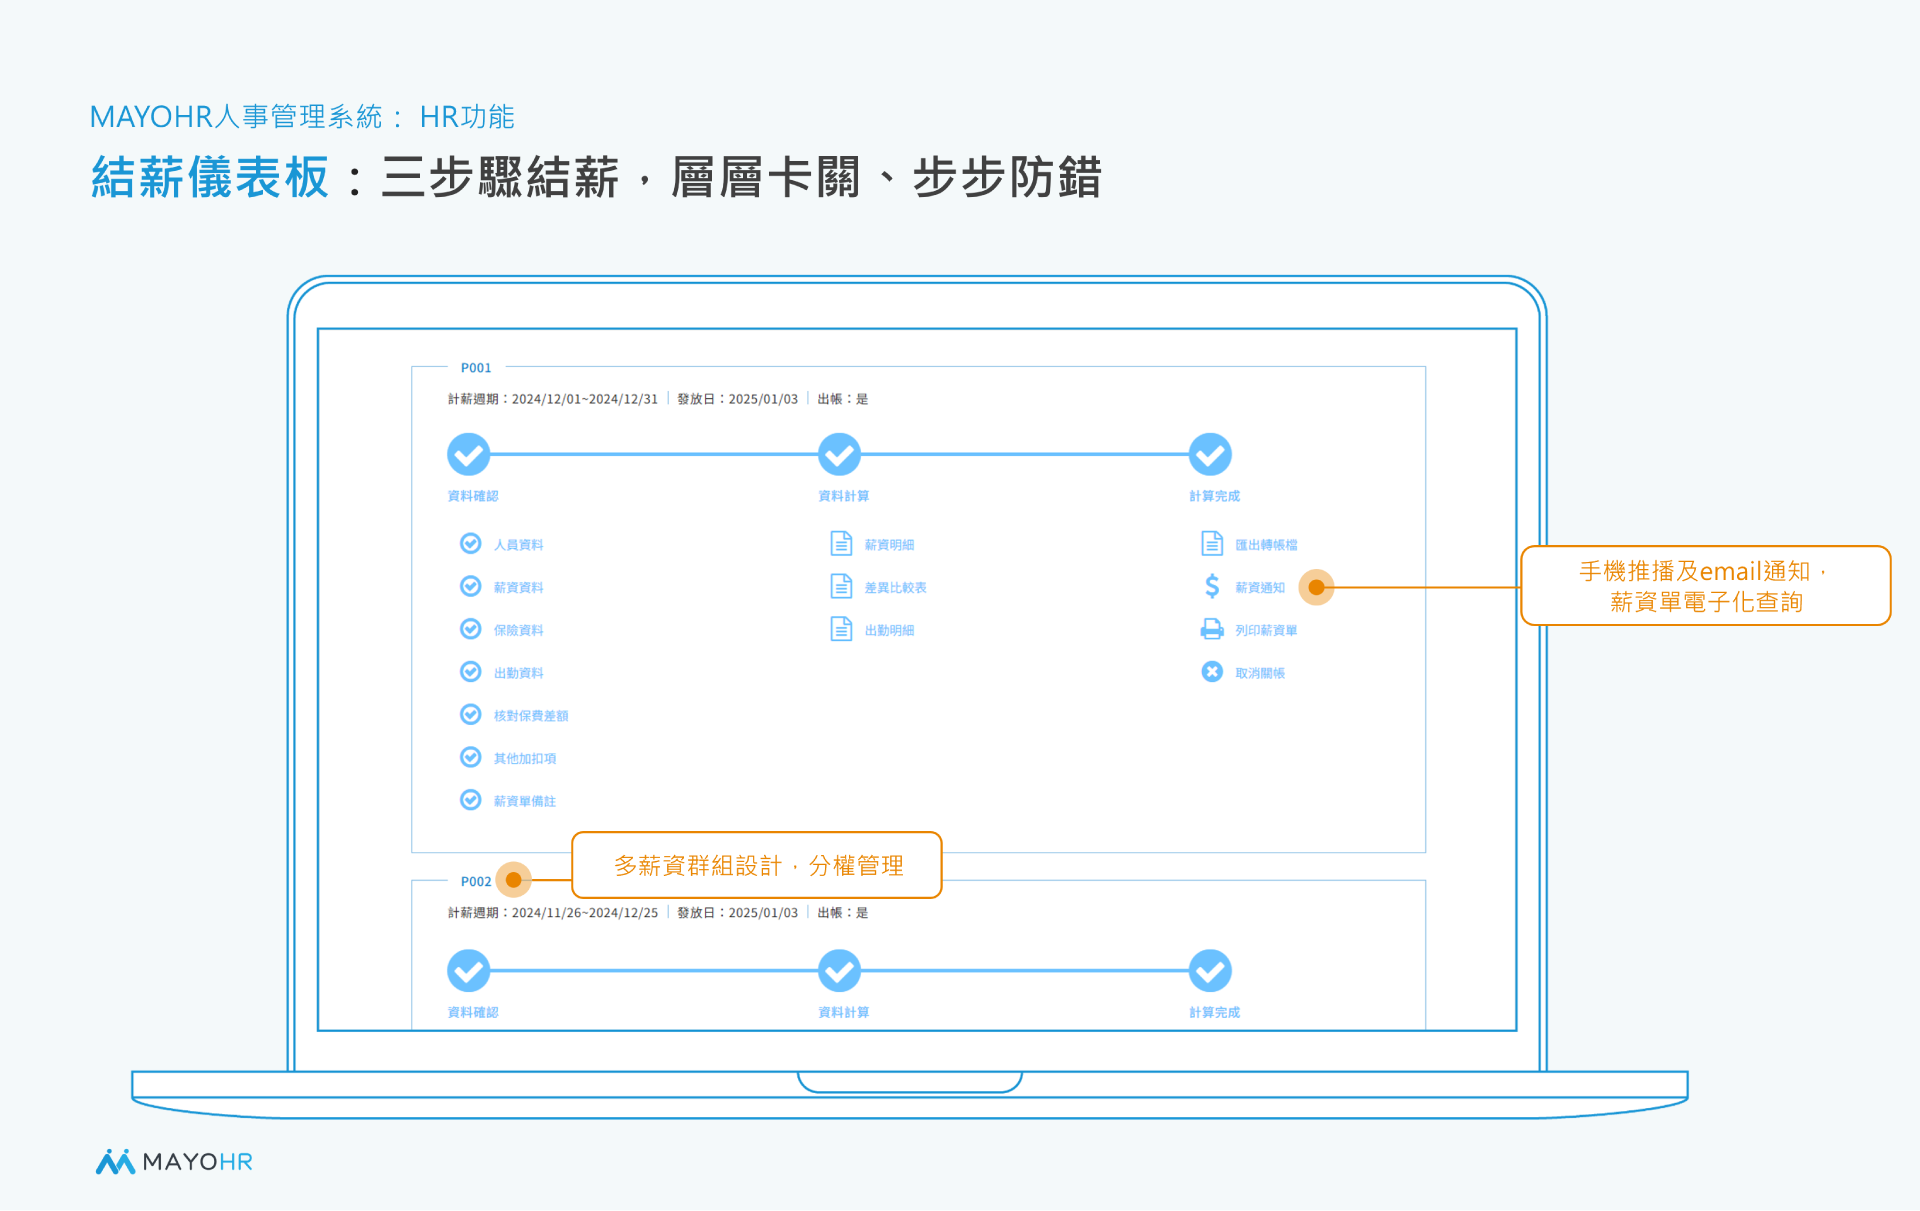
Task: Click the MAYOHR logo at bottom left
Action: pyautogui.click(x=174, y=1161)
